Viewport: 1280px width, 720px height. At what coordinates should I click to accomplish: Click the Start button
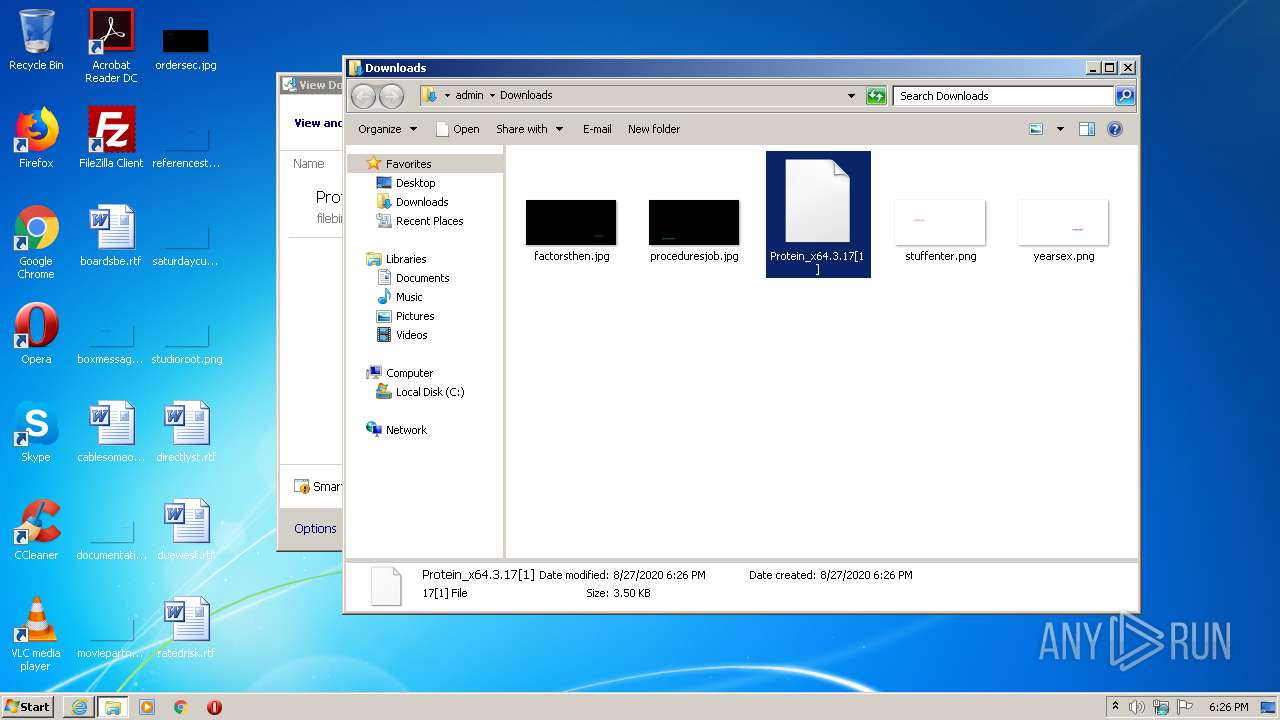pyautogui.click(x=28, y=707)
